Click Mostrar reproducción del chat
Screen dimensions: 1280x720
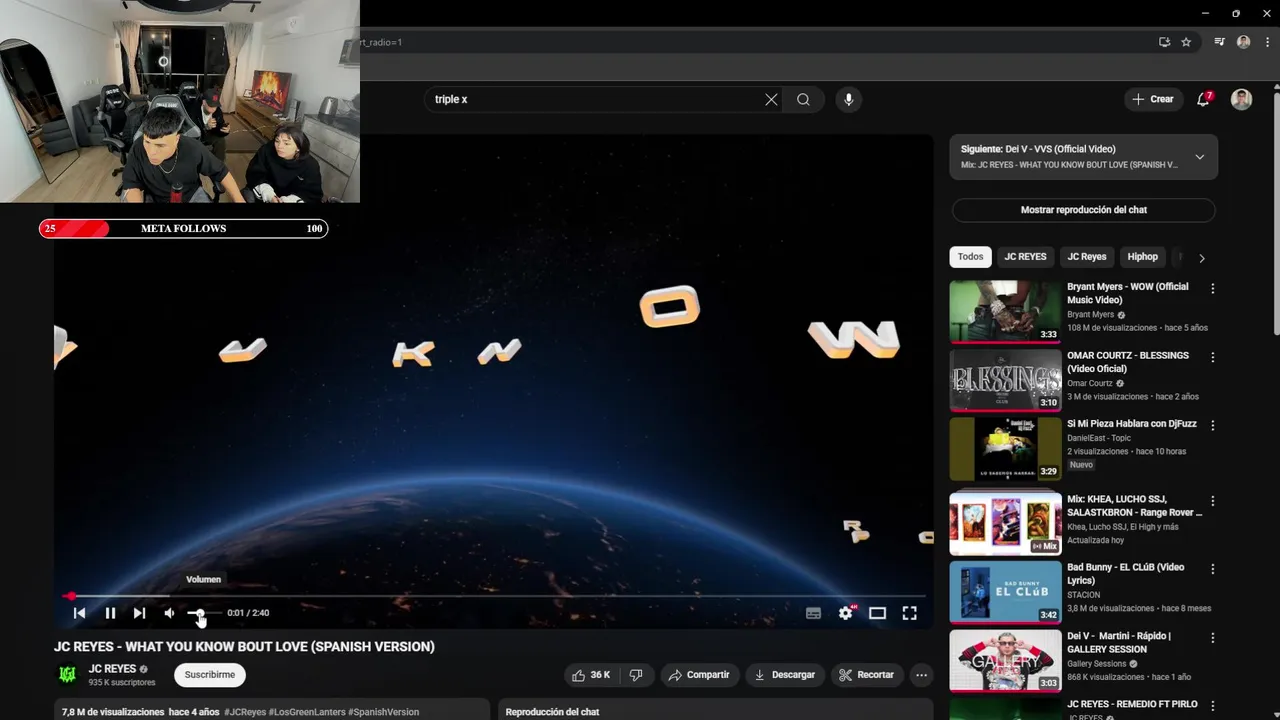pyautogui.click(x=1083, y=210)
